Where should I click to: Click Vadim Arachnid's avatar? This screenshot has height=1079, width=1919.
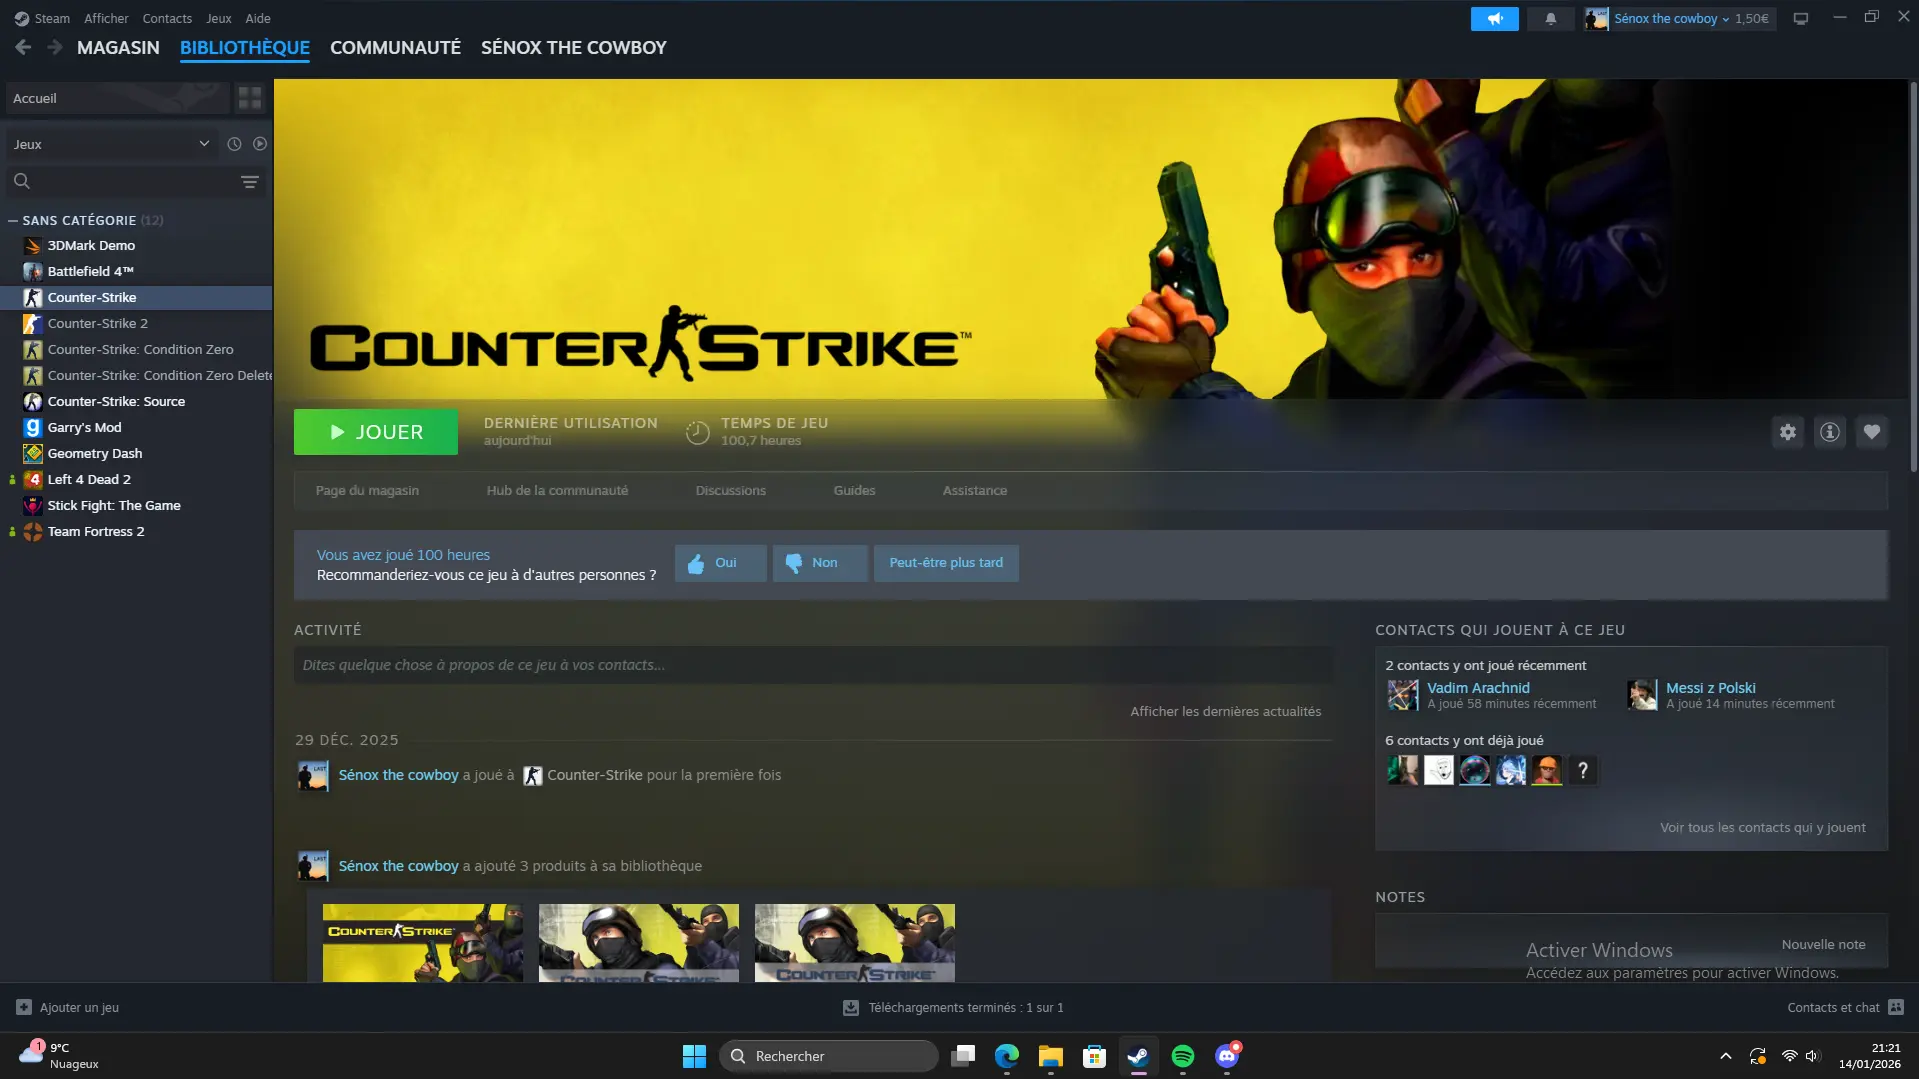coord(1403,695)
